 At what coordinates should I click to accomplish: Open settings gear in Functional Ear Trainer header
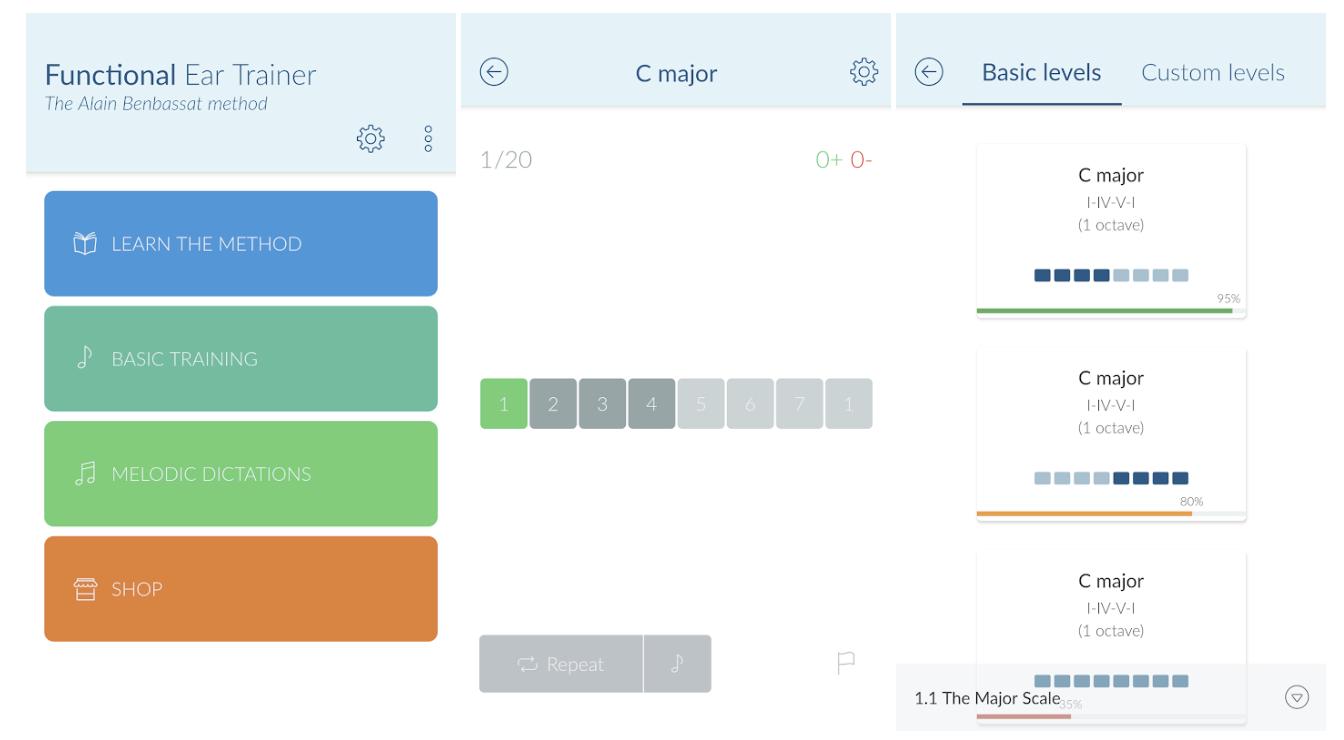(x=370, y=138)
